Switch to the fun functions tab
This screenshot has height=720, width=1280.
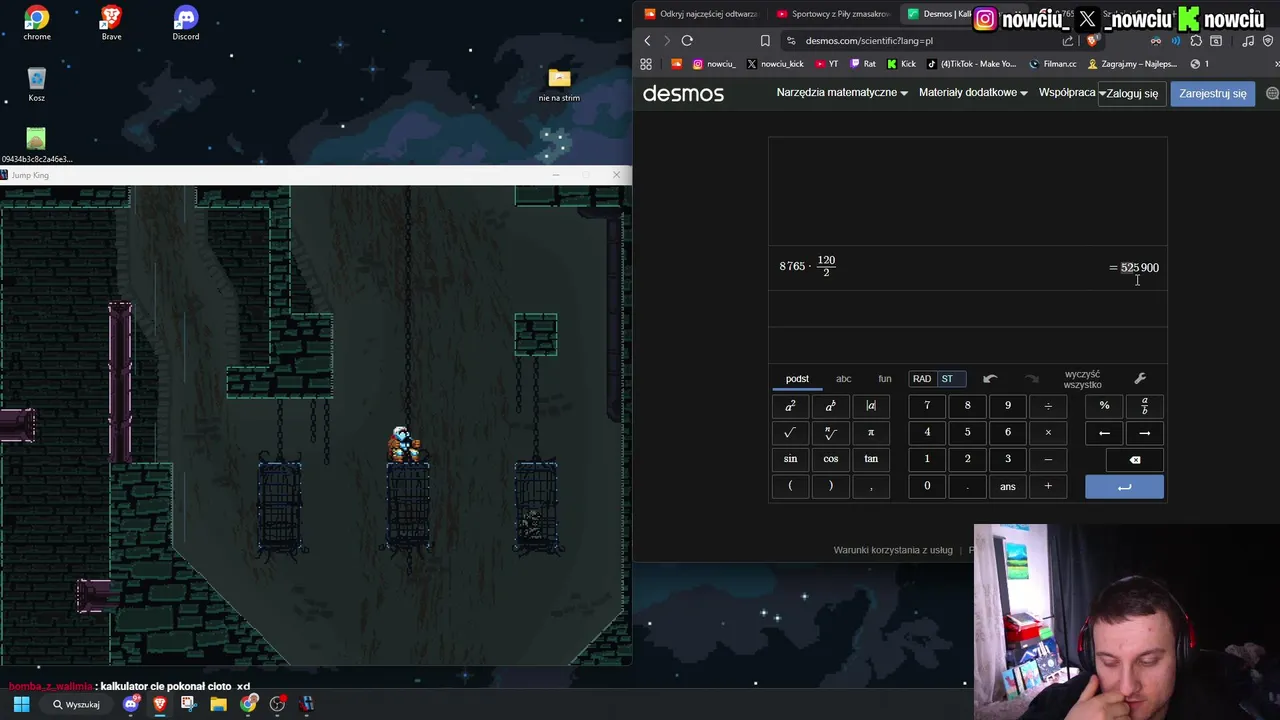[x=885, y=379]
